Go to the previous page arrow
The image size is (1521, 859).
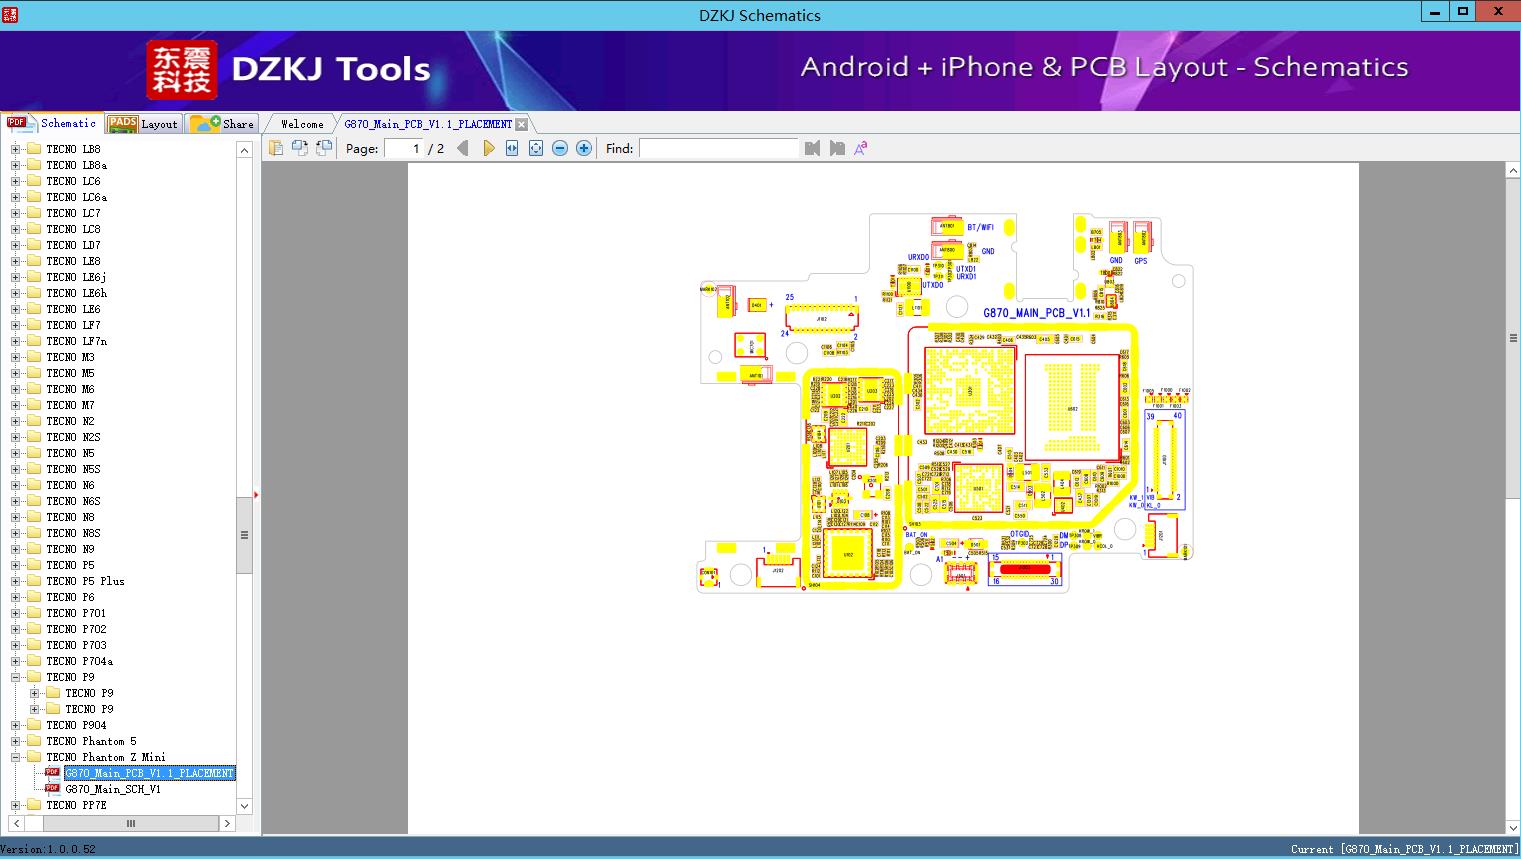point(463,148)
